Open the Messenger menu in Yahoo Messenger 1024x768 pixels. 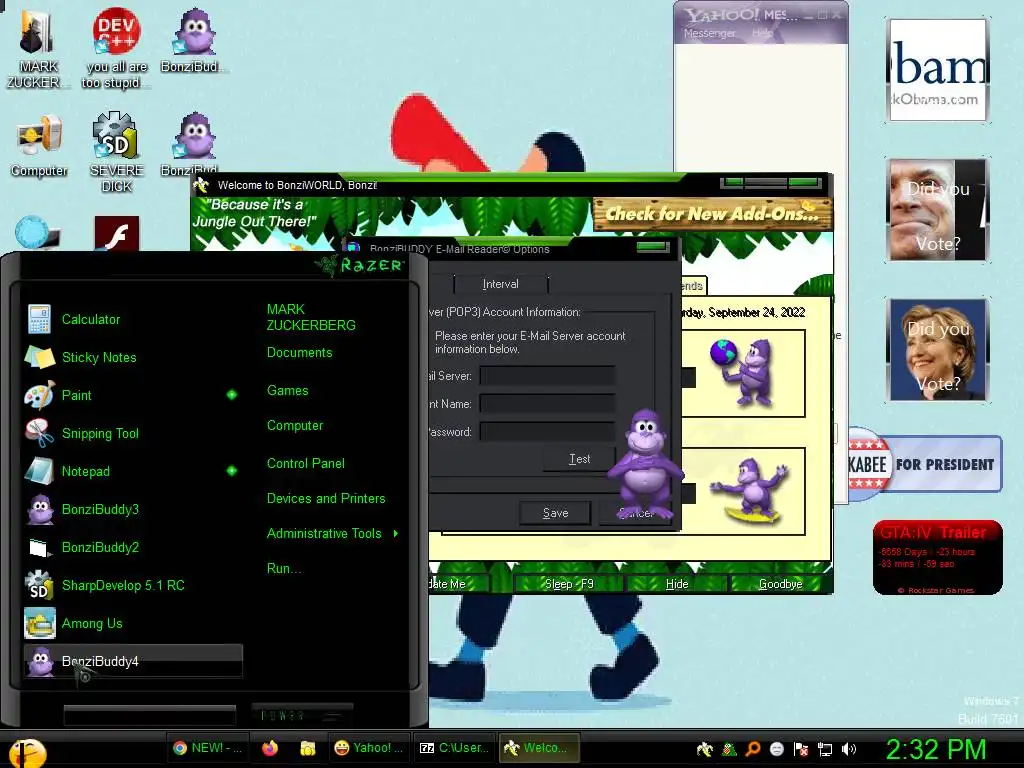coord(710,33)
